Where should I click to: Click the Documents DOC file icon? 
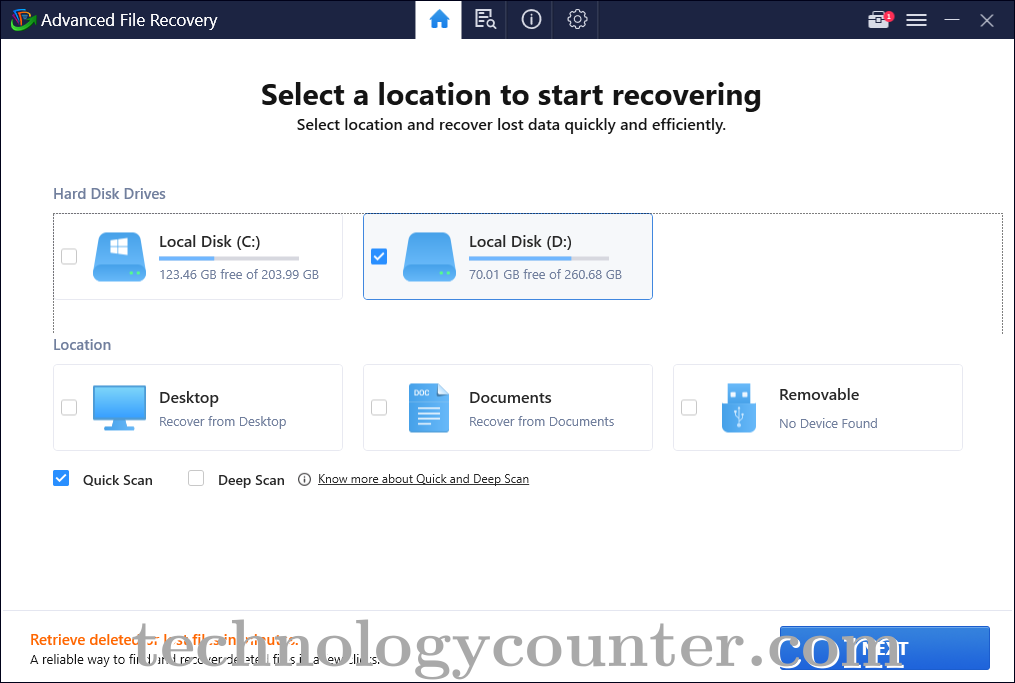[x=429, y=408]
